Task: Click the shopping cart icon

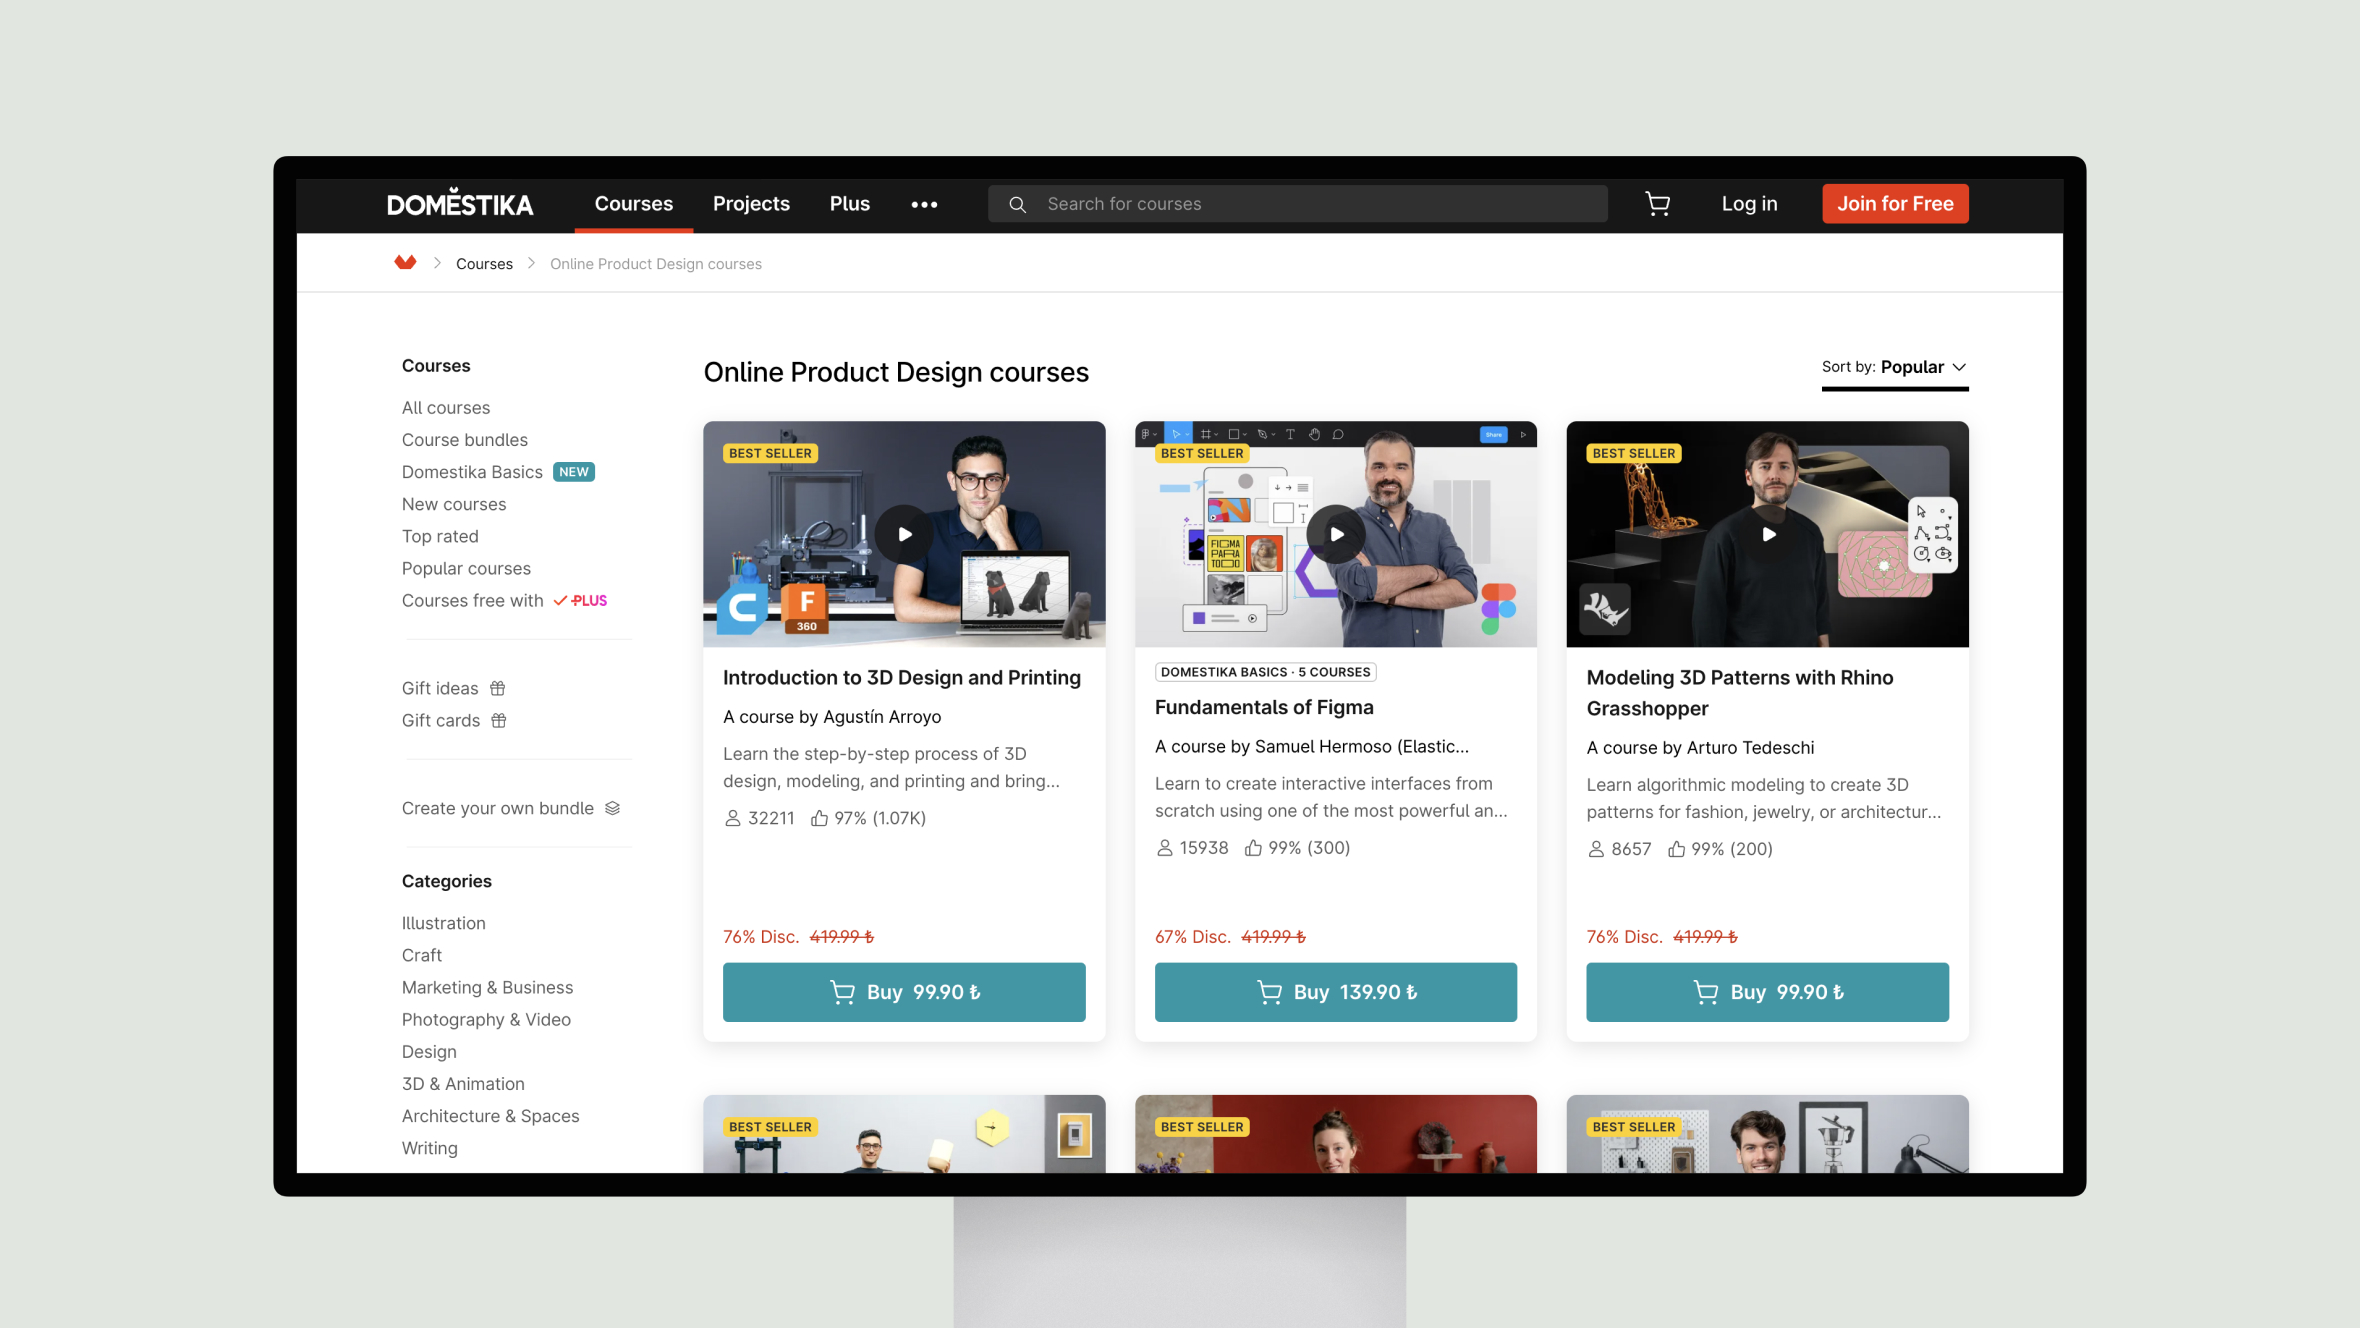Action: (x=1658, y=203)
